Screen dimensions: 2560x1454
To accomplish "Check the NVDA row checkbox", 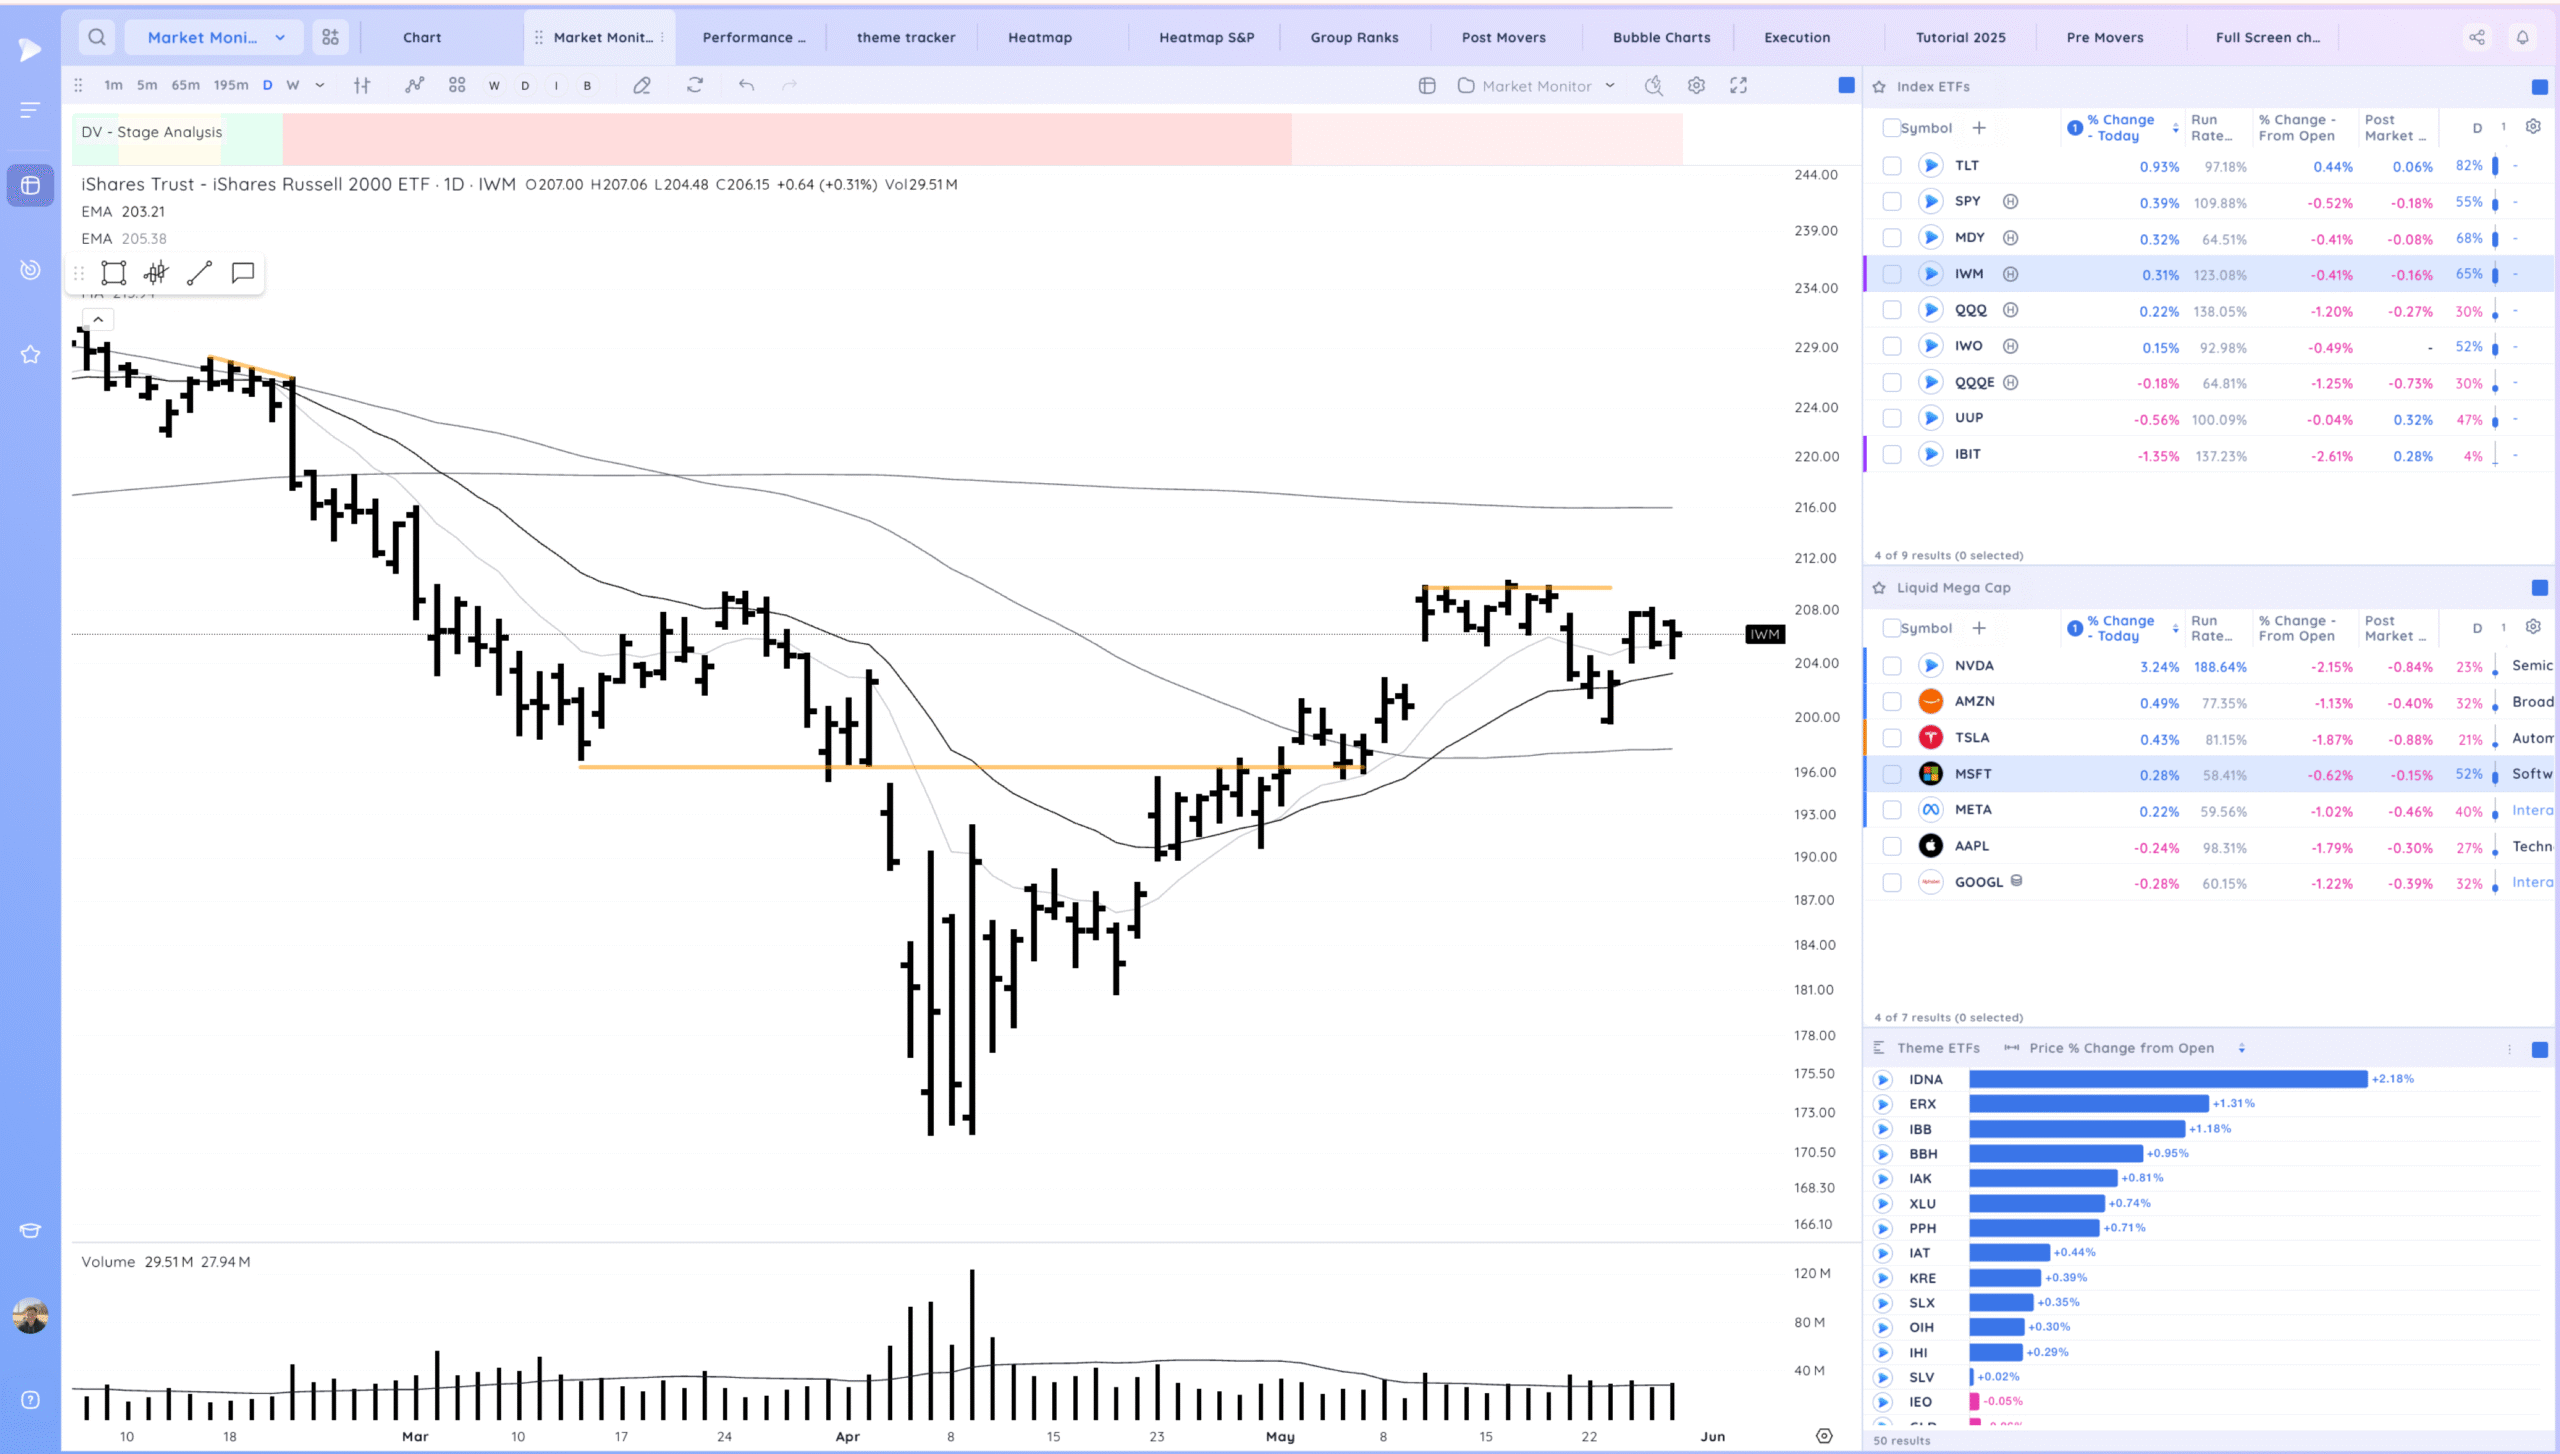I will tap(1891, 666).
